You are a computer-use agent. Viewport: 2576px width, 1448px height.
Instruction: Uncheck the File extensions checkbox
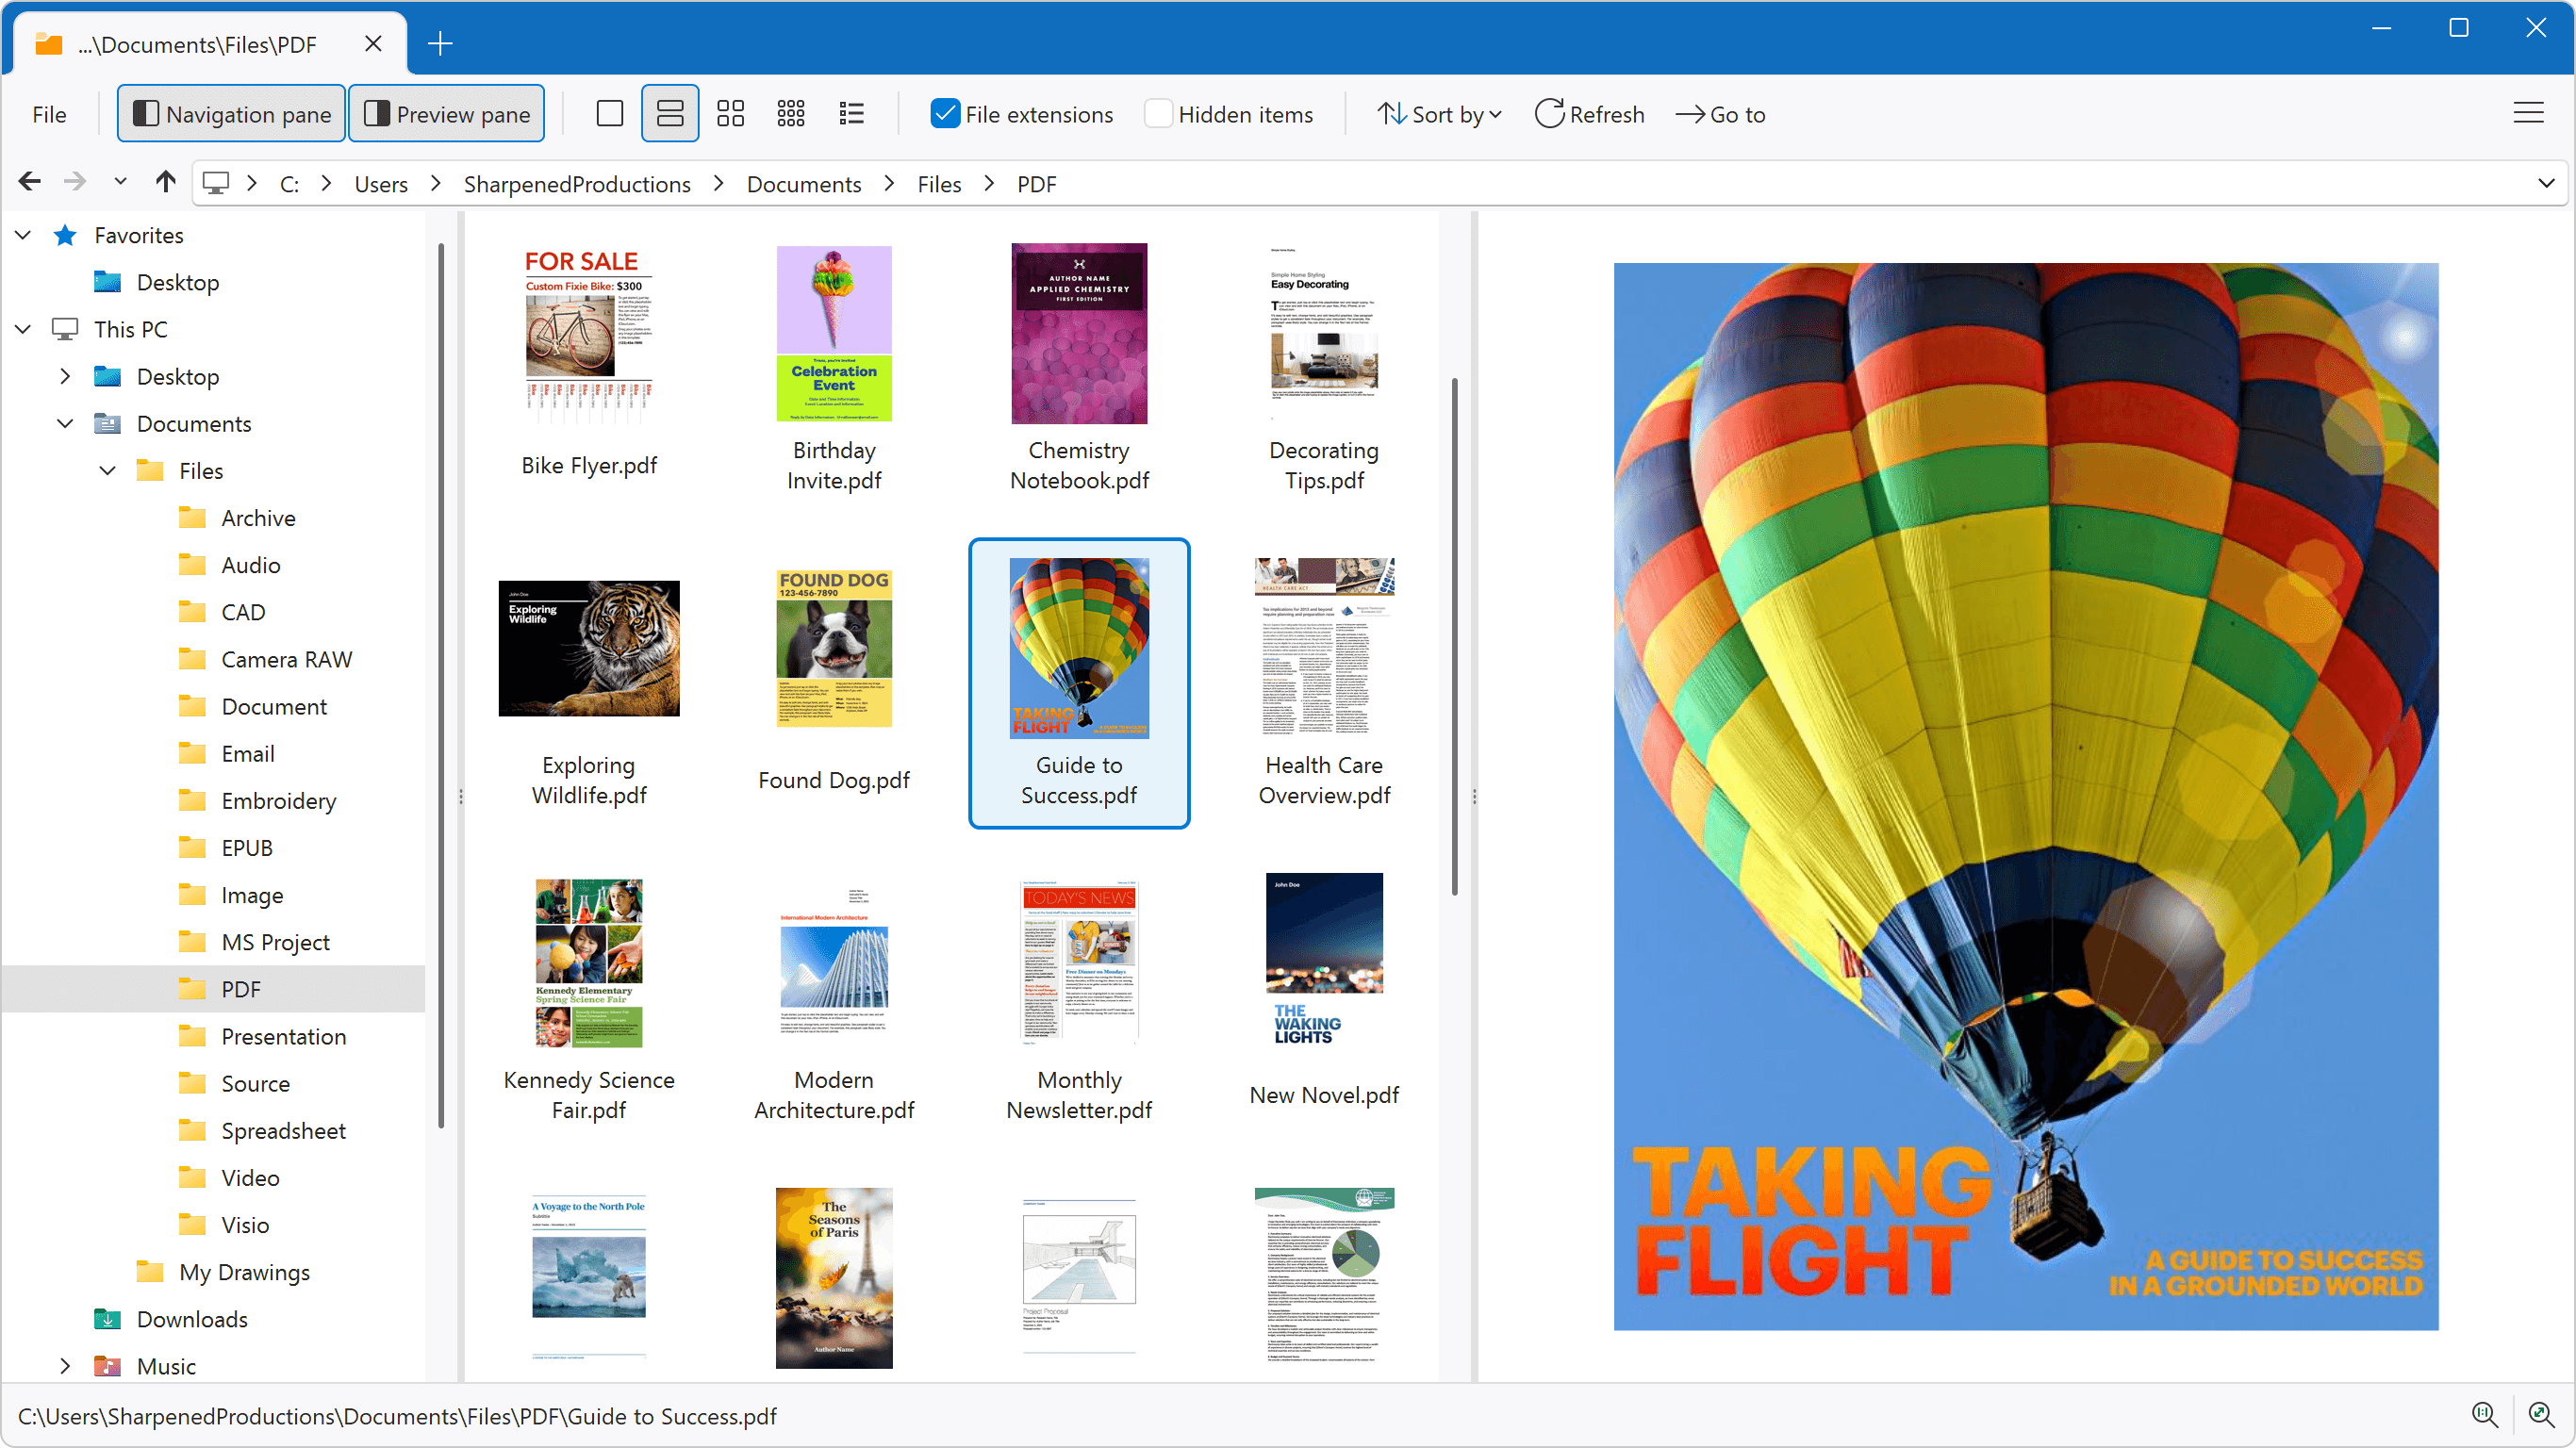pyautogui.click(x=944, y=114)
